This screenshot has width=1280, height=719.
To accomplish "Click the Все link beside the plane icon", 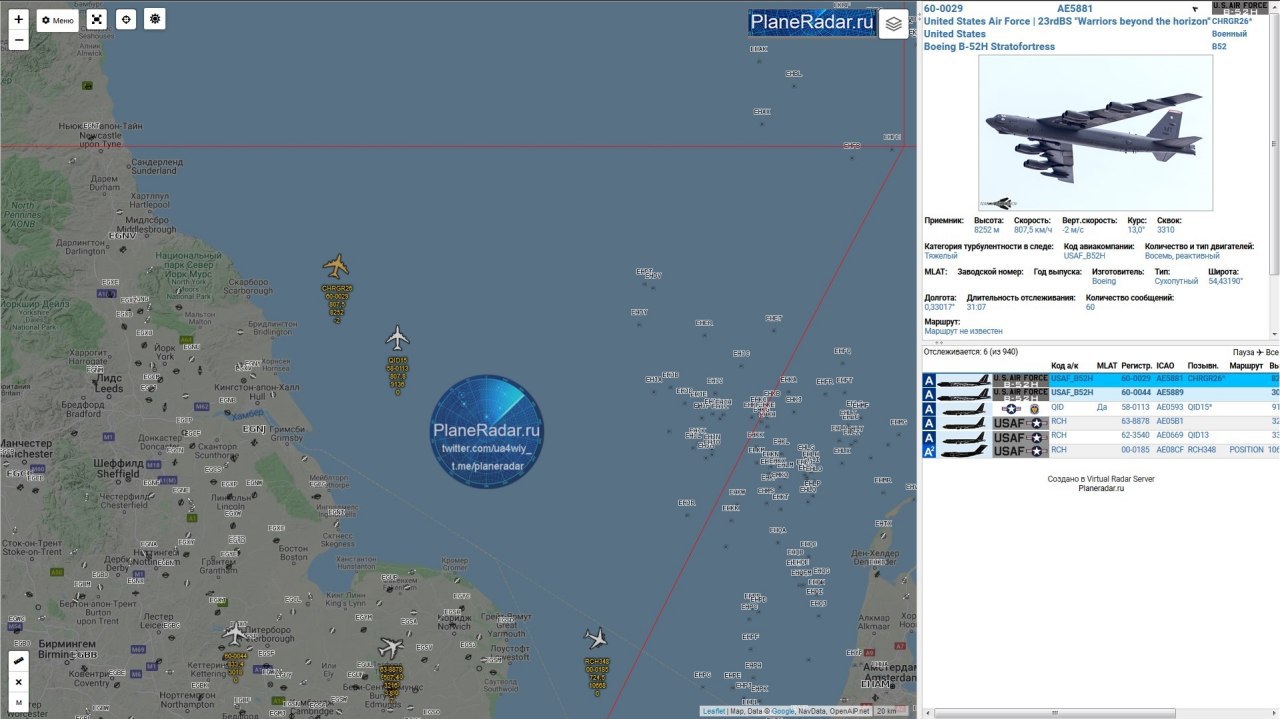I will point(1272,353).
